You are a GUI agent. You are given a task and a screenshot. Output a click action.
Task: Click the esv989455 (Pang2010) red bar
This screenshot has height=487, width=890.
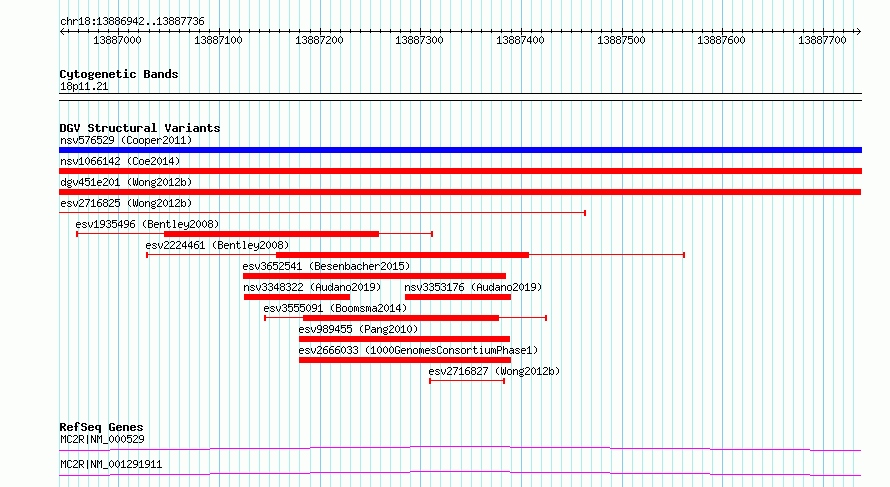pos(404,339)
